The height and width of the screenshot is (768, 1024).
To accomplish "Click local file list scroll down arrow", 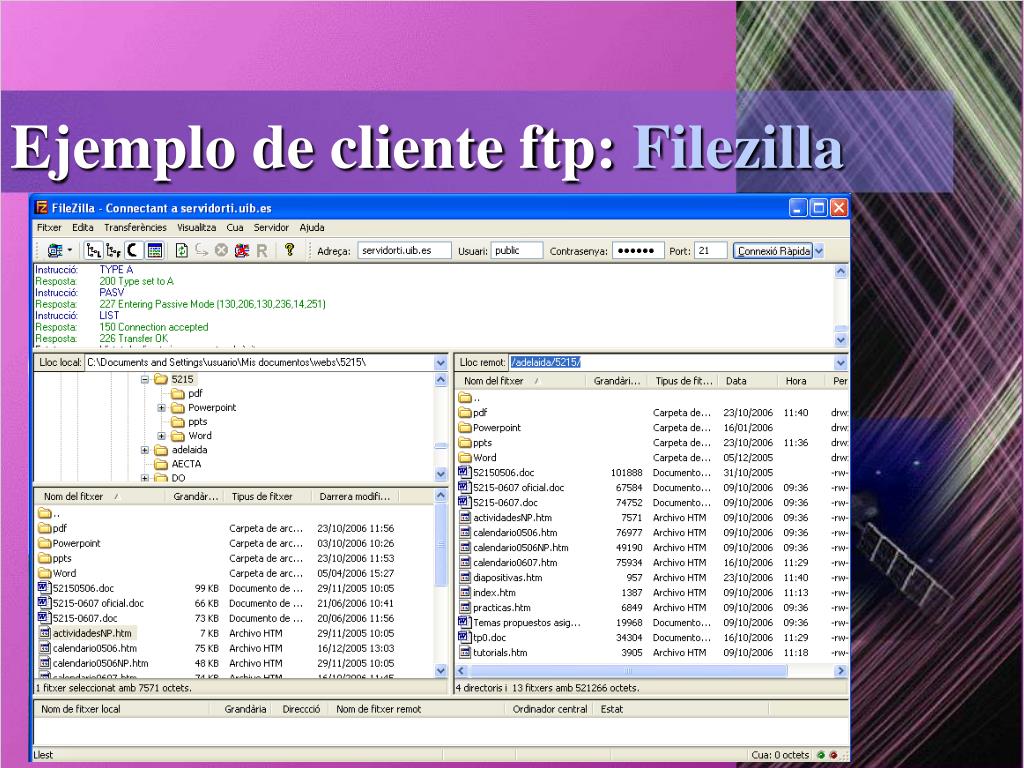I will [x=441, y=671].
